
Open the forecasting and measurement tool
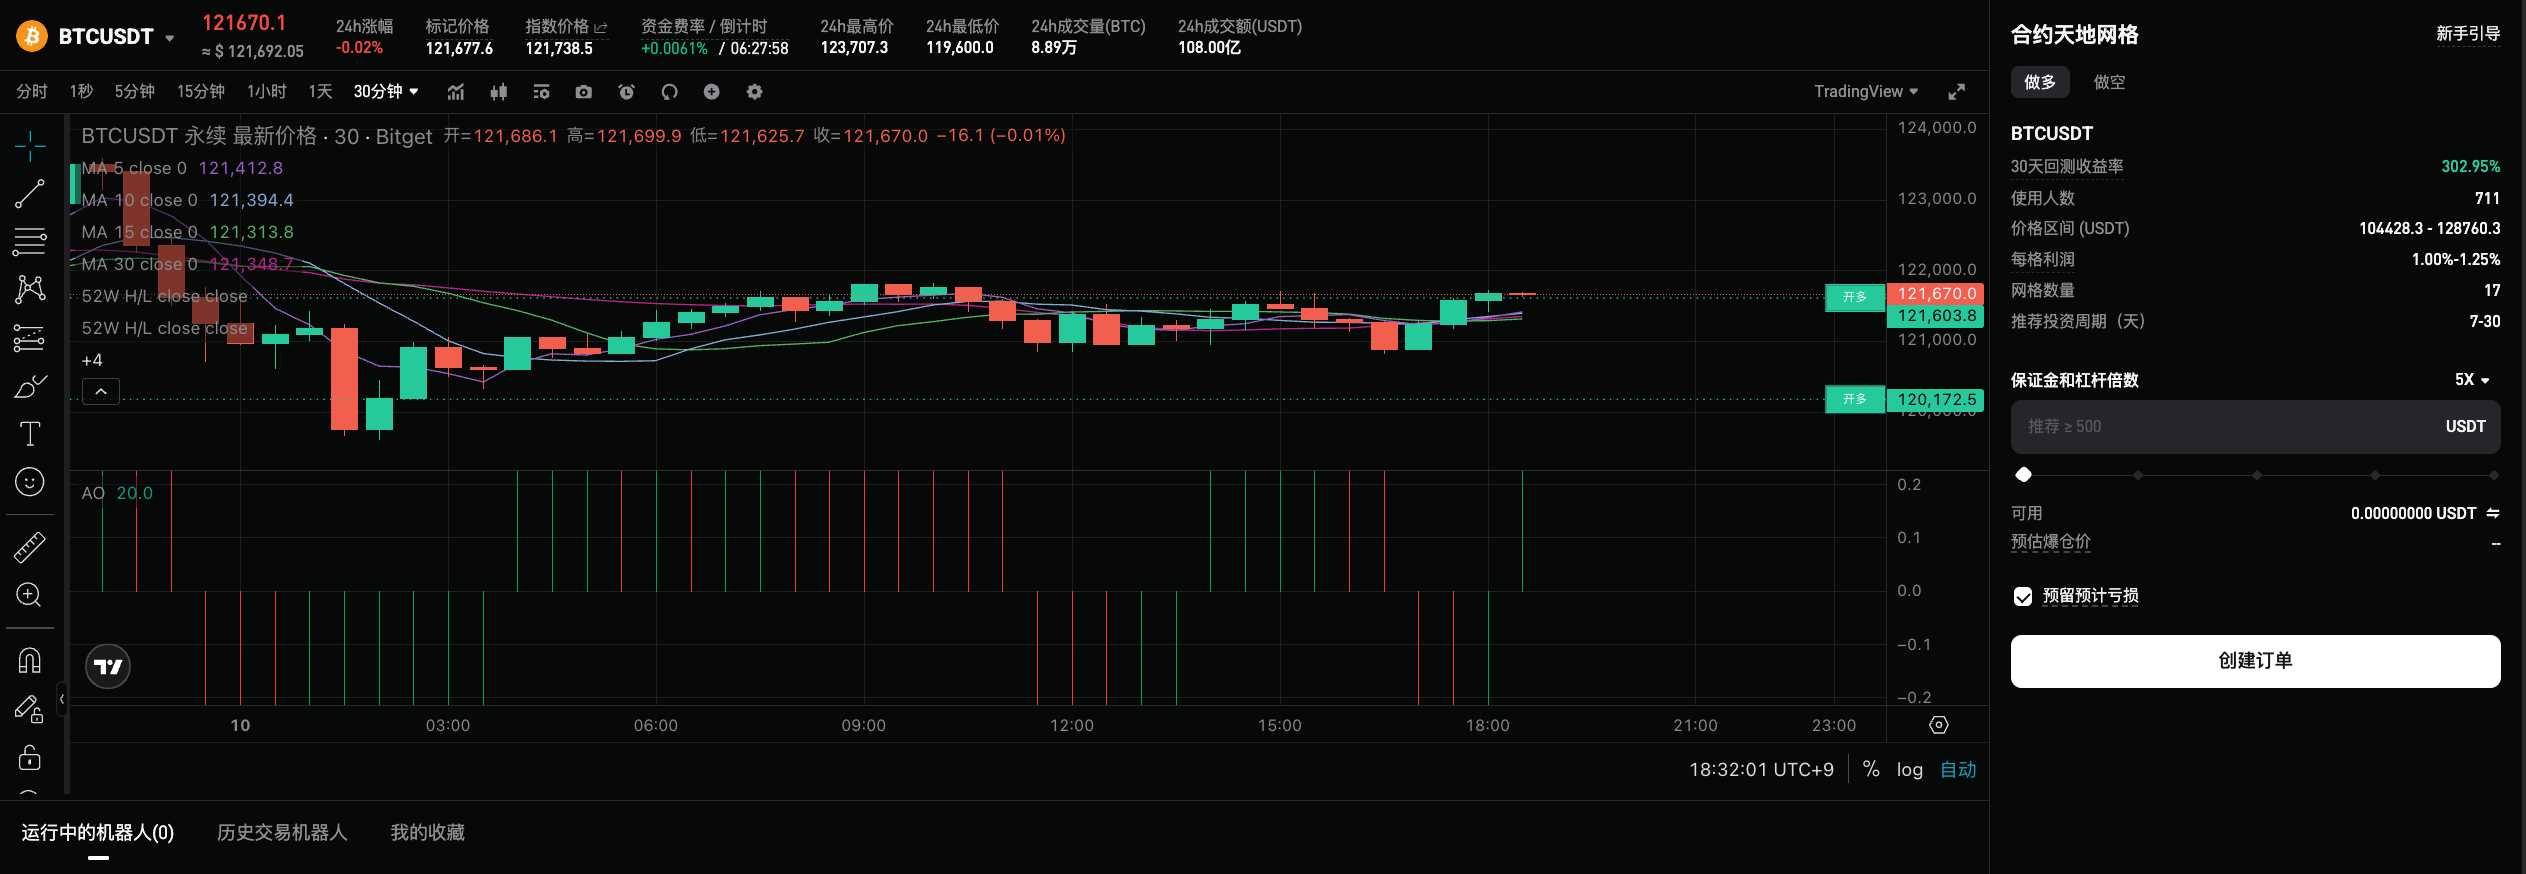[x=30, y=338]
